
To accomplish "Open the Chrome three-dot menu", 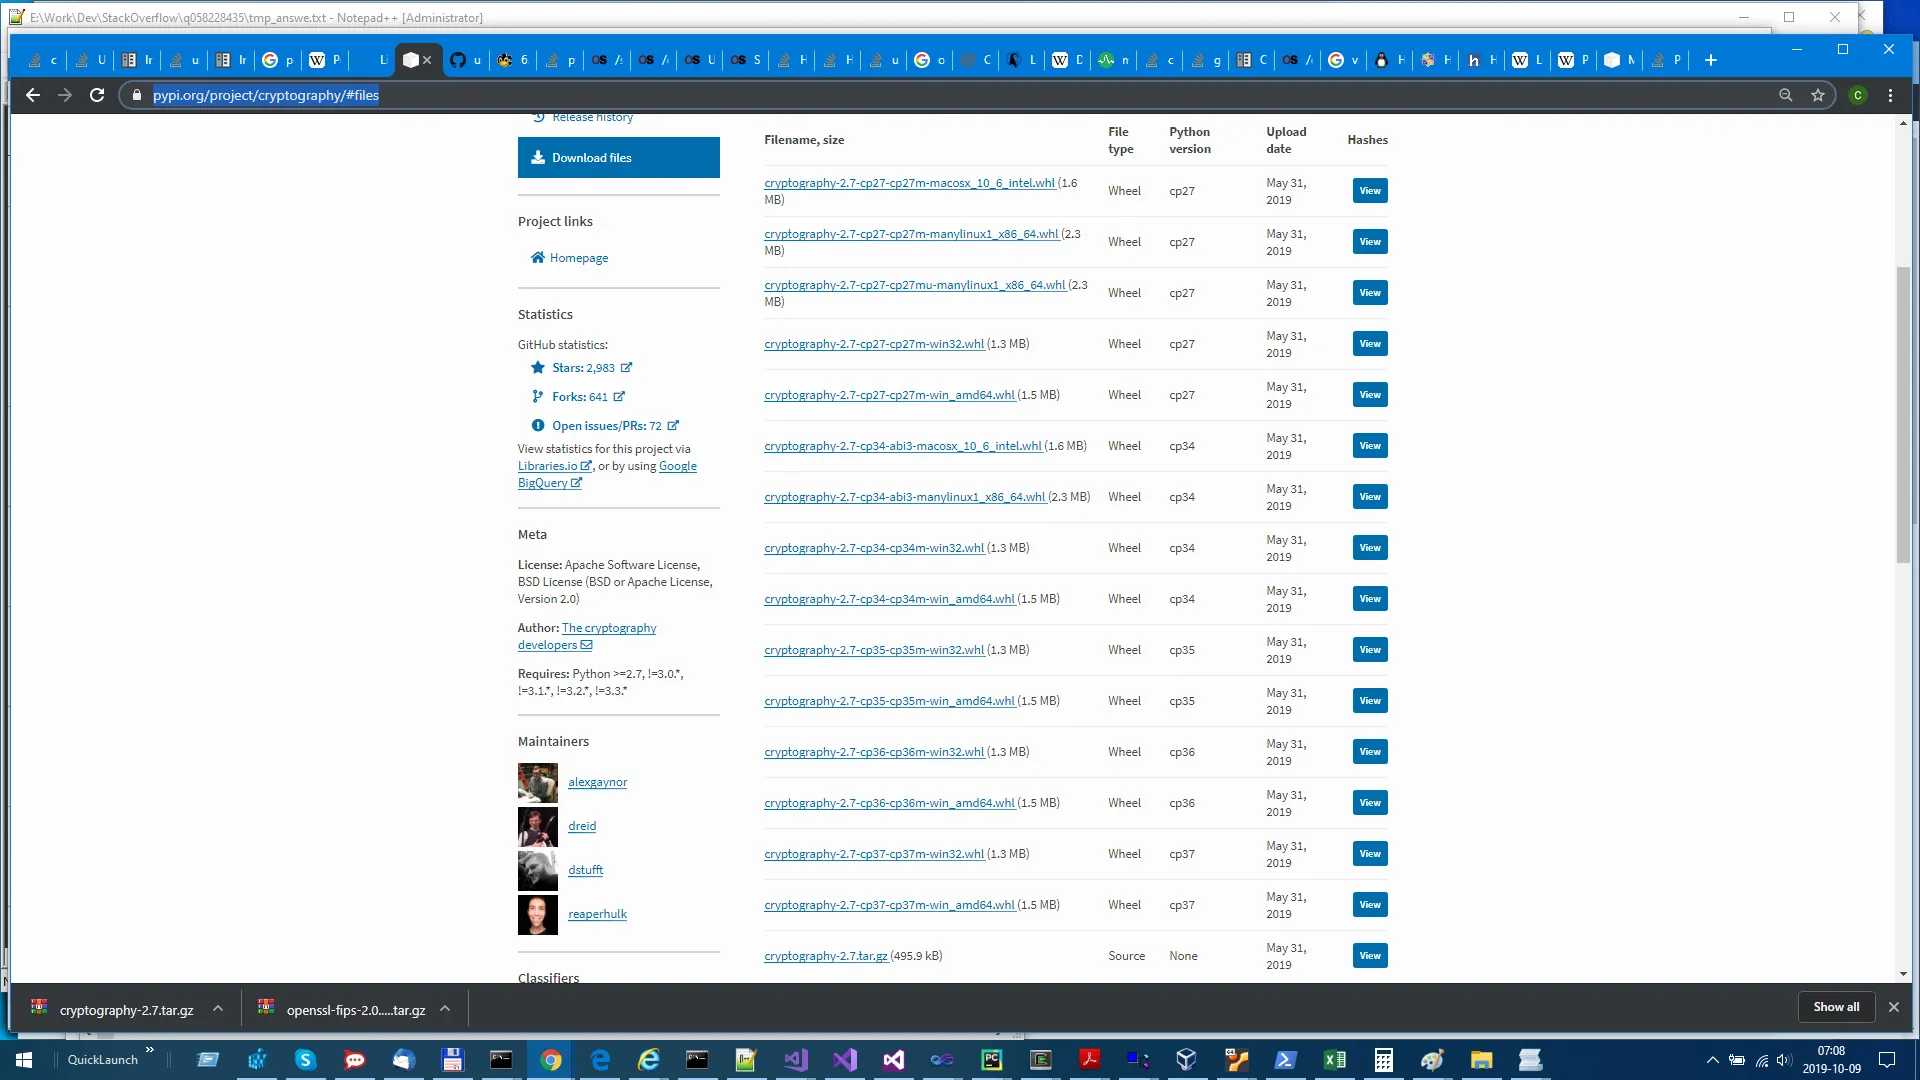I will coord(1890,95).
